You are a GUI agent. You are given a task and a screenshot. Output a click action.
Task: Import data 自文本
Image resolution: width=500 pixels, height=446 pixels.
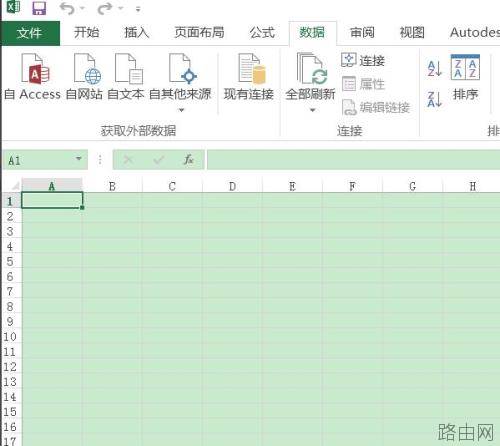tap(126, 77)
